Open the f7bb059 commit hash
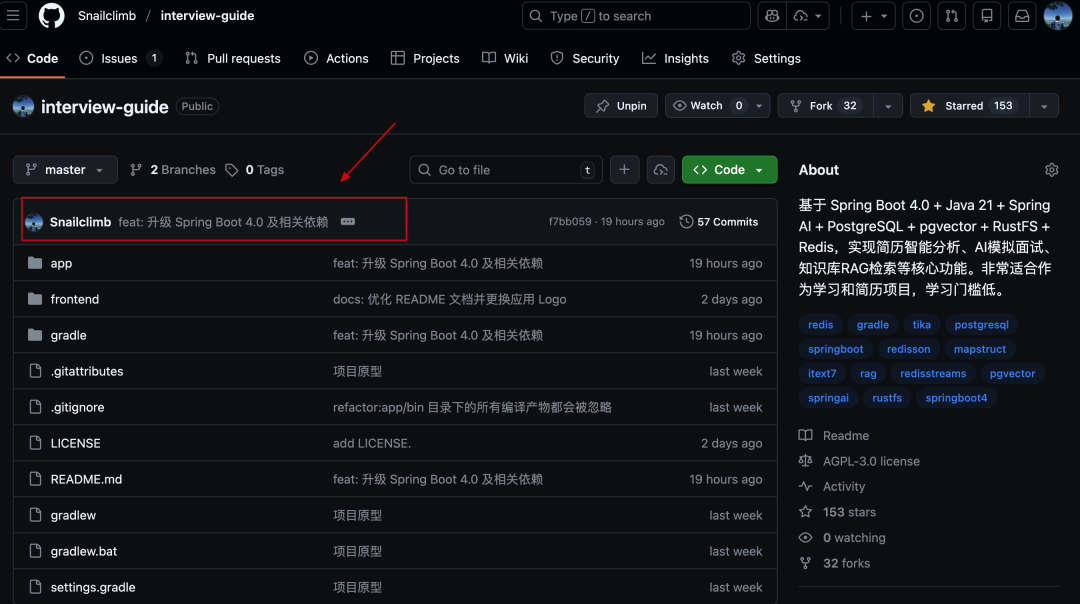The width and height of the screenshot is (1080, 604). pyautogui.click(x=570, y=222)
